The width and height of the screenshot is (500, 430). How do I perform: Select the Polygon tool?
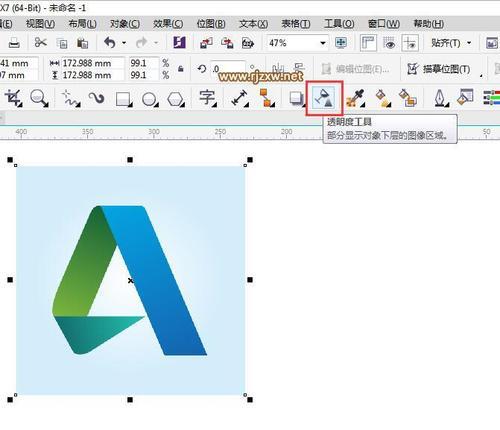coord(176,99)
